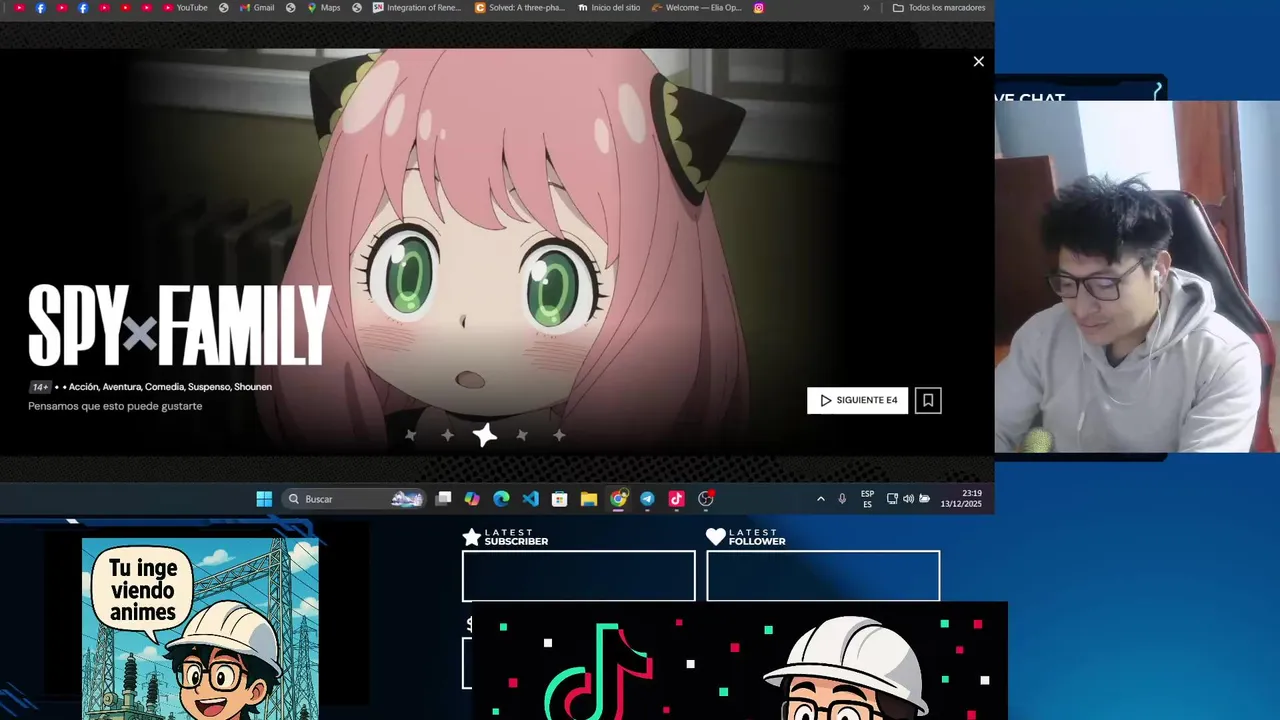
Task: Open network volume battery quick settings
Action: [x=908, y=499]
